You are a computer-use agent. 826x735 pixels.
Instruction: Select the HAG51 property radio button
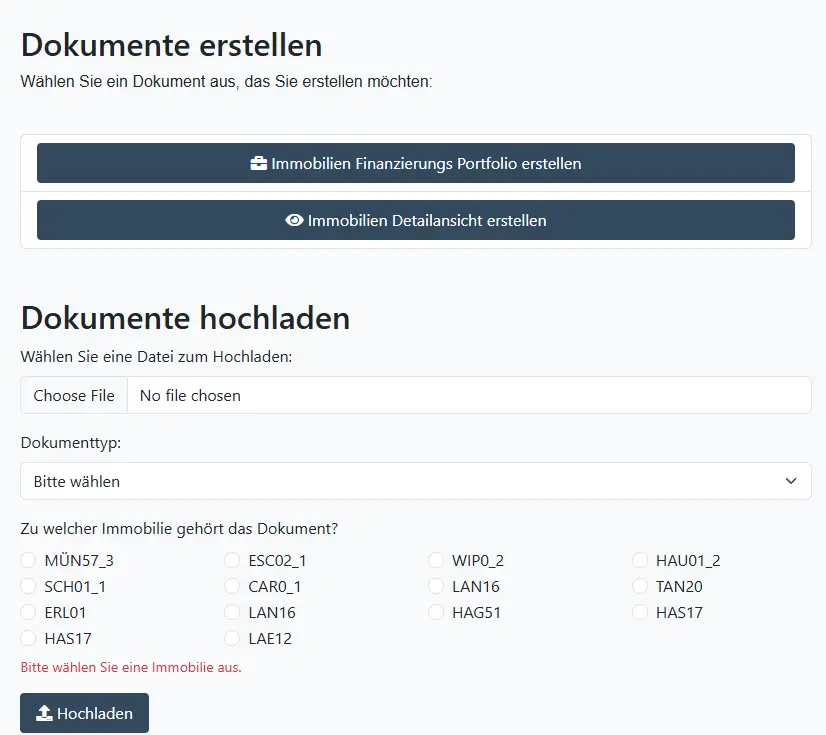pyautogui.click(x=436, y=612)
